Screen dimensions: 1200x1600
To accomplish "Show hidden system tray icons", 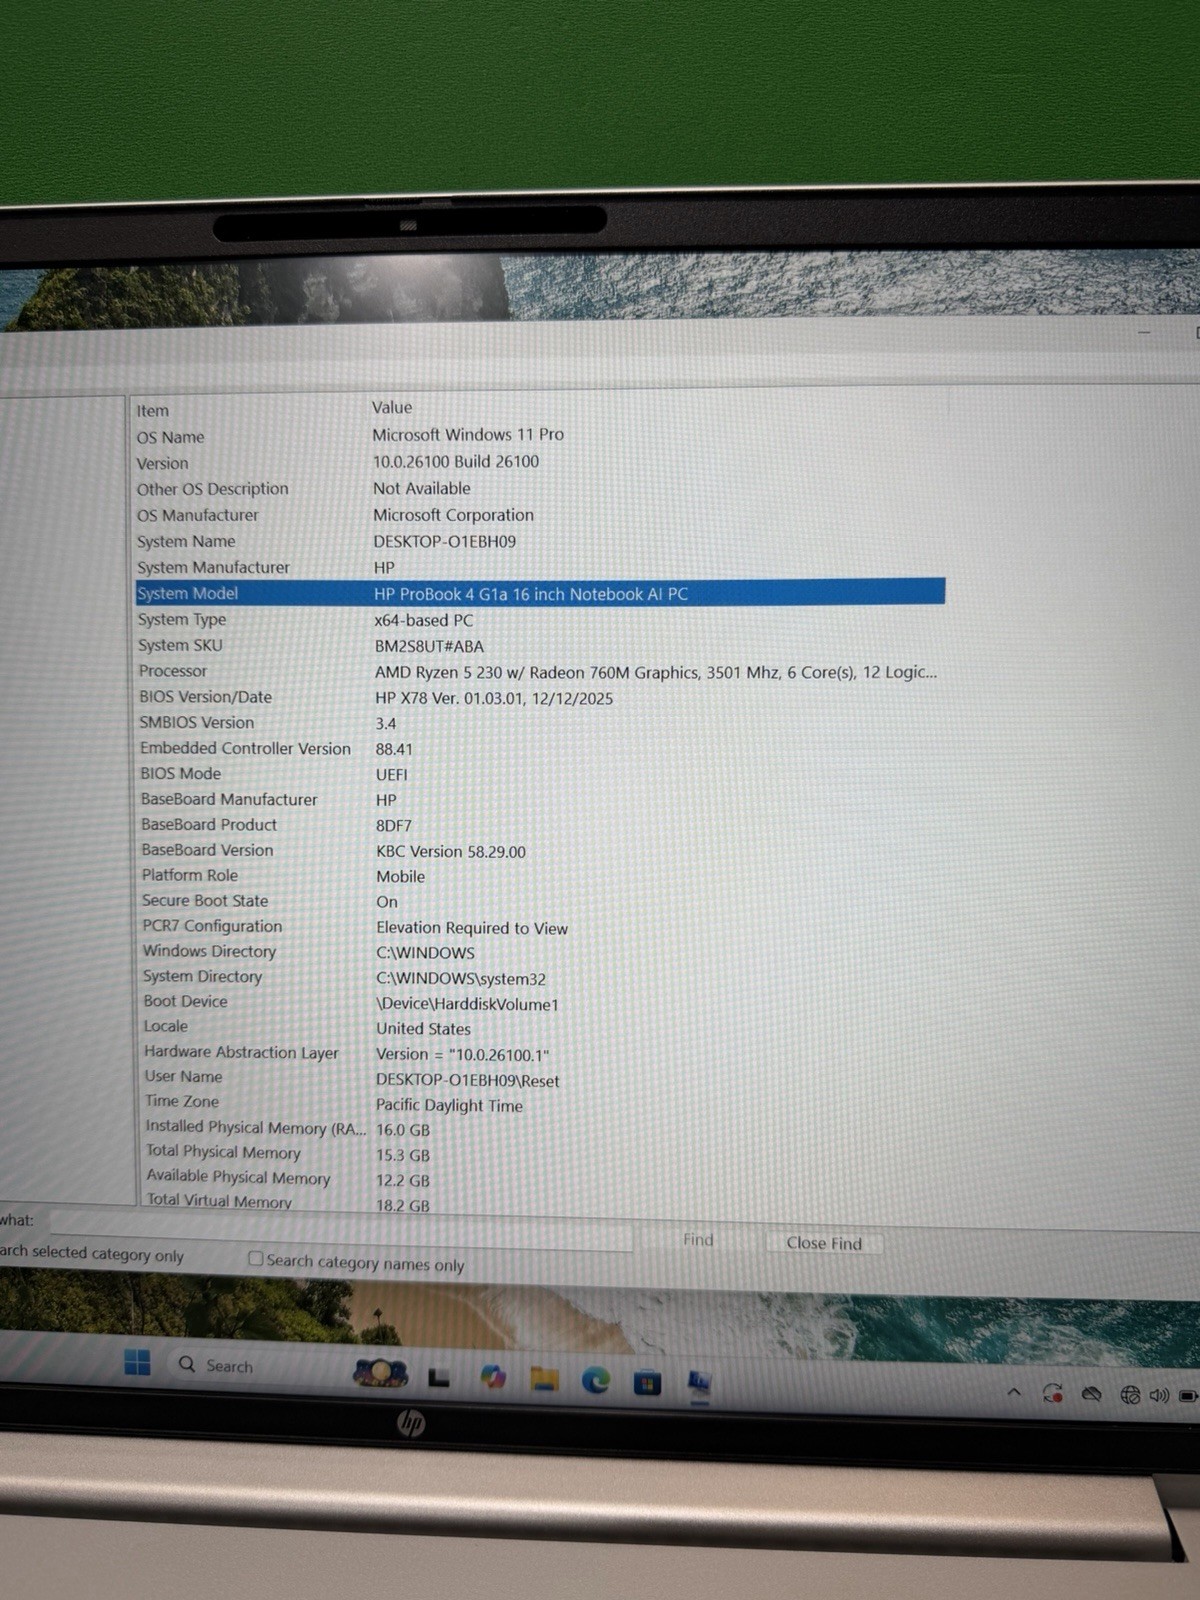I will (1014, 1391).
